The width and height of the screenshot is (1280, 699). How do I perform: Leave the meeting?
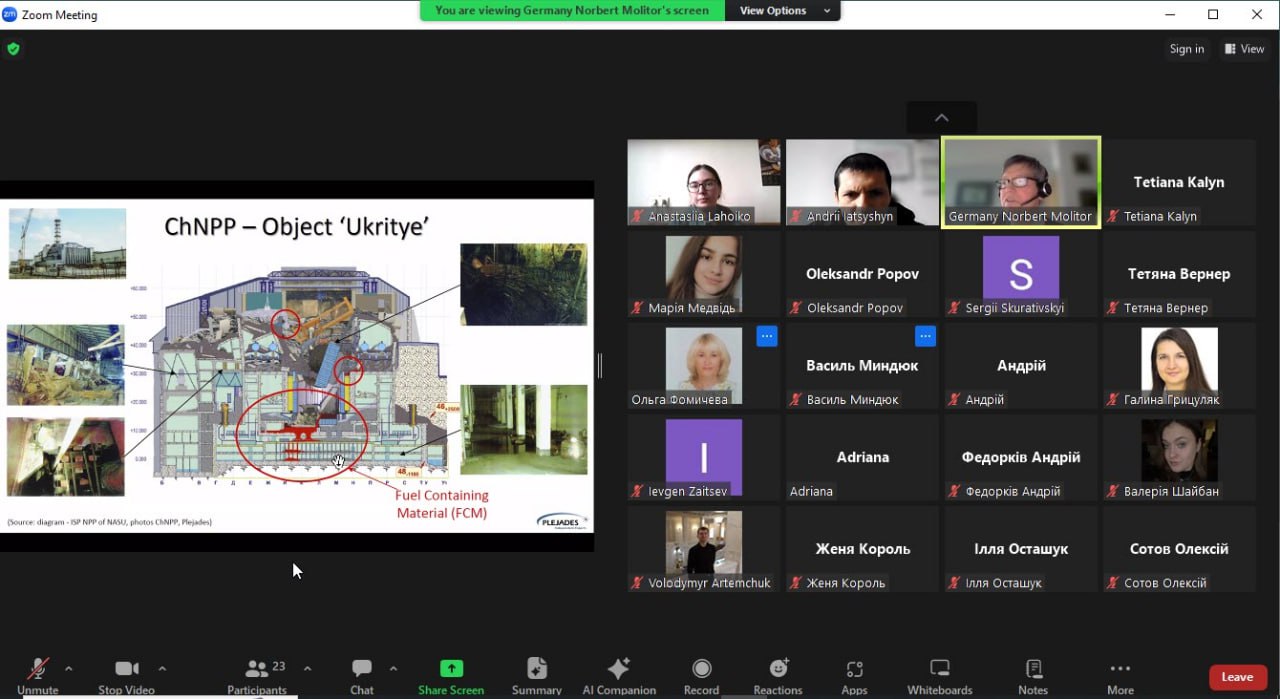click(x=1237, y=677)
